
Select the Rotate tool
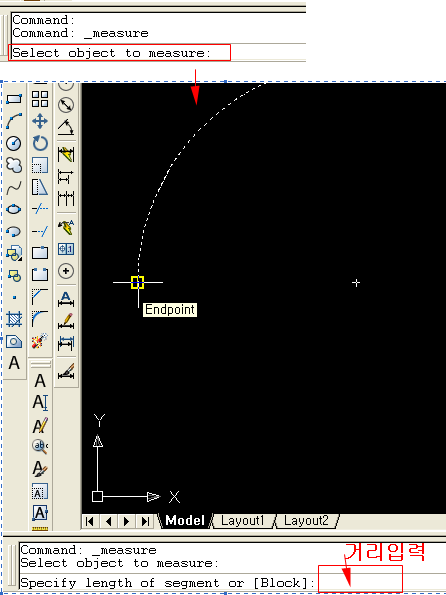point(40,143)
